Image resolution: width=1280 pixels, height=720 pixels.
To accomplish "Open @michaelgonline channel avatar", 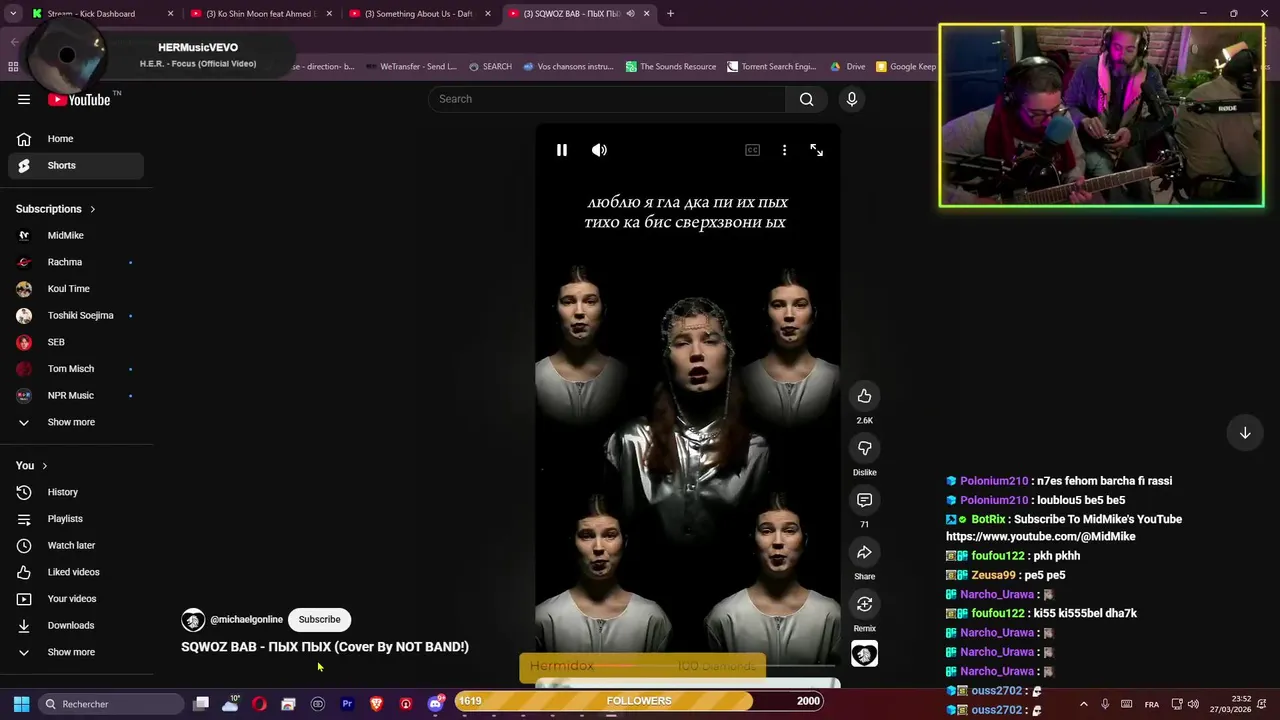I will click(193, 620).
